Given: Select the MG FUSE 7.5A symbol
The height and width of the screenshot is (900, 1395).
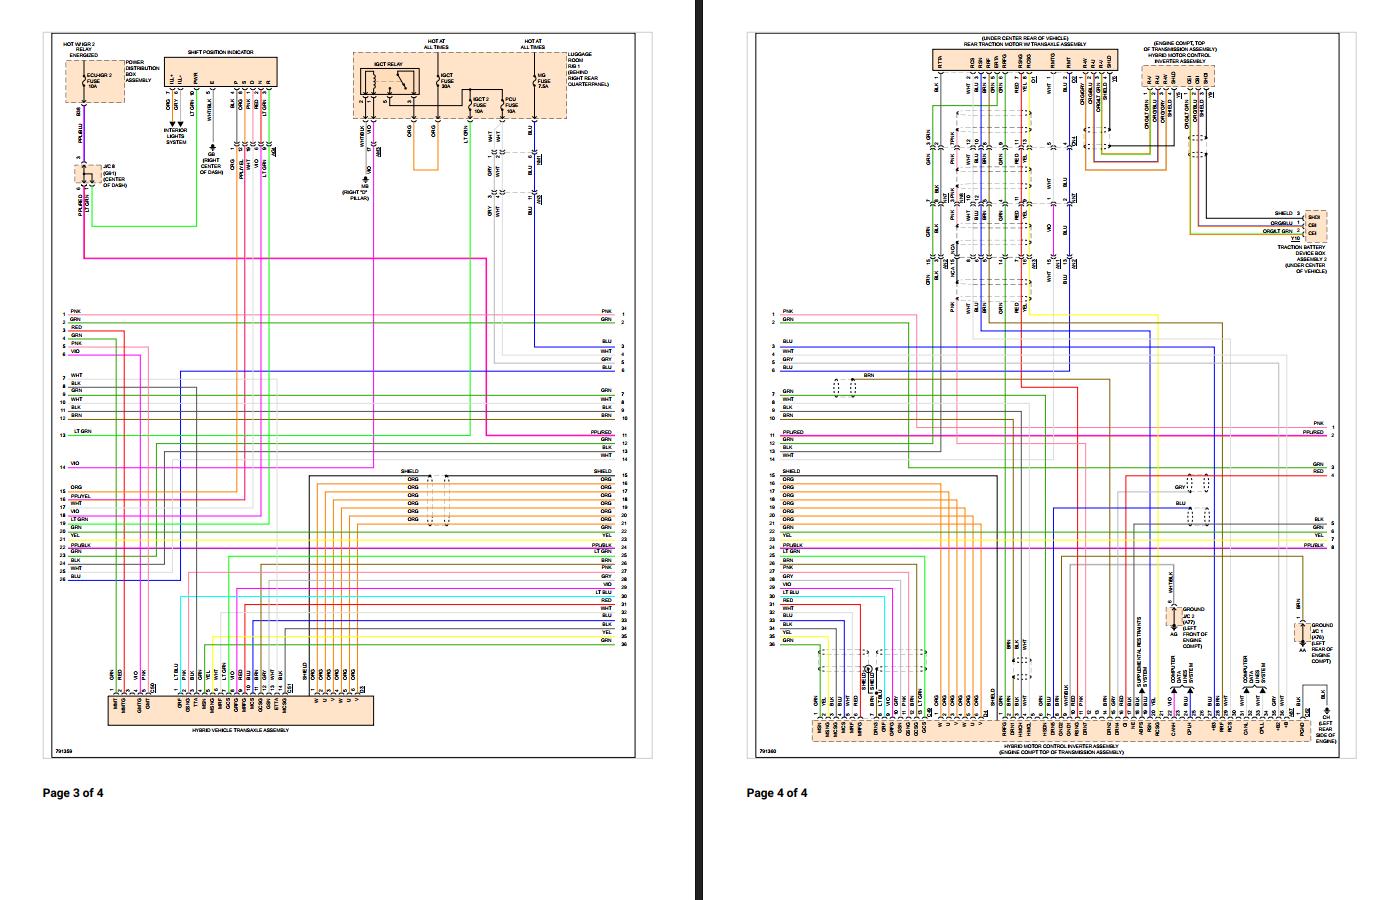Looking at the screenshot, I should [534, 82].
